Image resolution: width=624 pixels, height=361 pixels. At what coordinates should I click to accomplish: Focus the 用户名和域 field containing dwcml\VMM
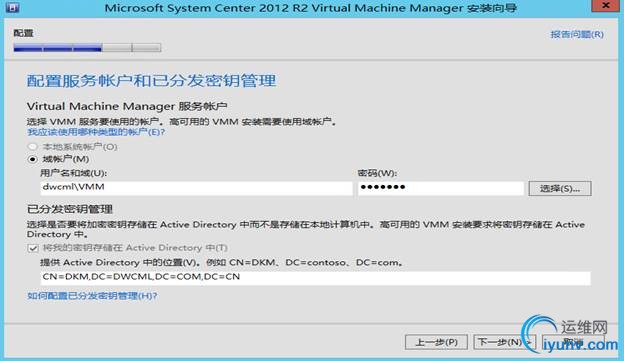[x=196, y=187]
